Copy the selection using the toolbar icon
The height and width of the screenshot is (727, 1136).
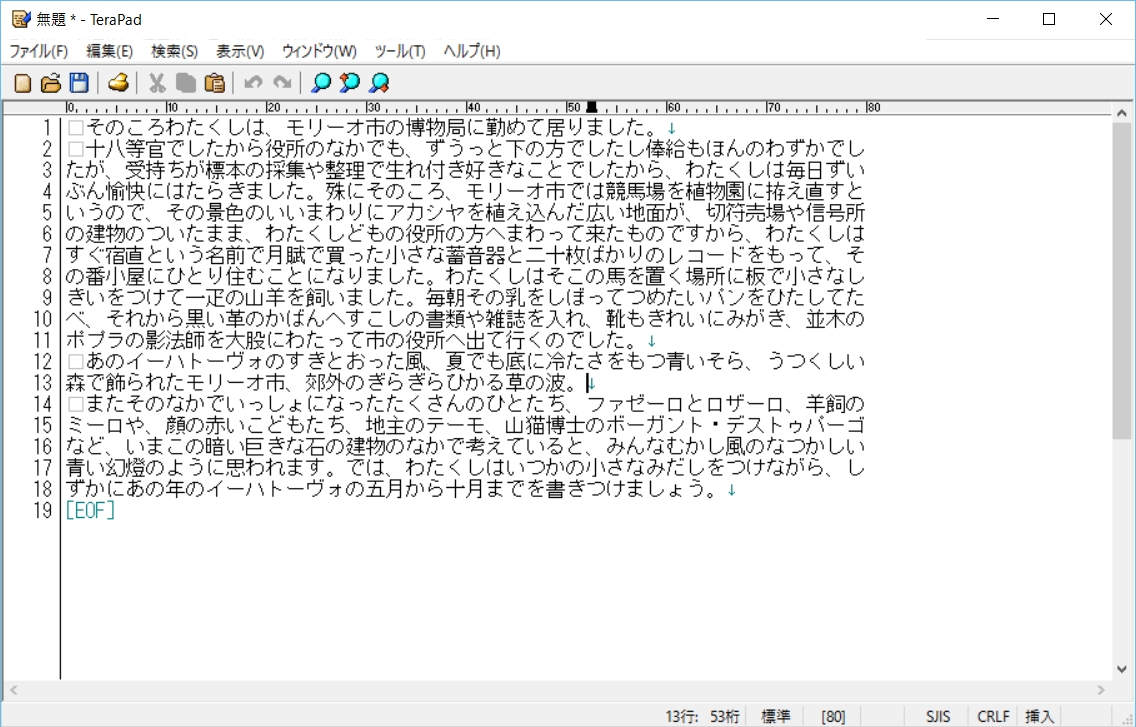pos(185,83)
